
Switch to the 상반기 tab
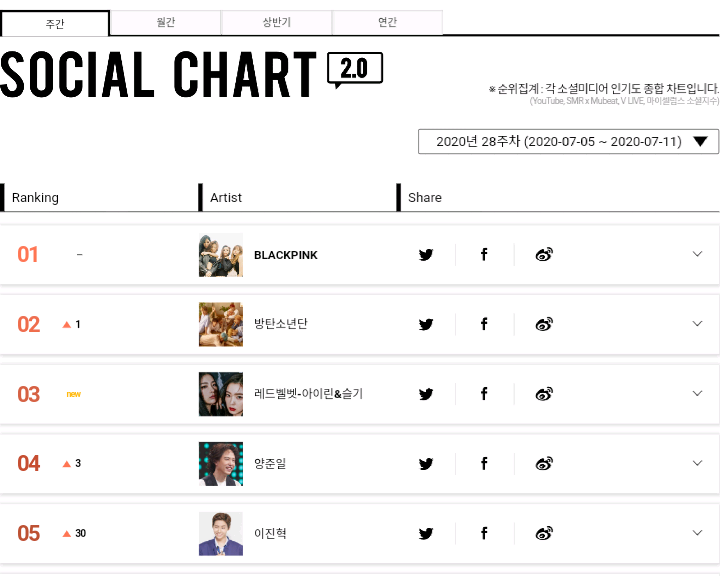277,23
